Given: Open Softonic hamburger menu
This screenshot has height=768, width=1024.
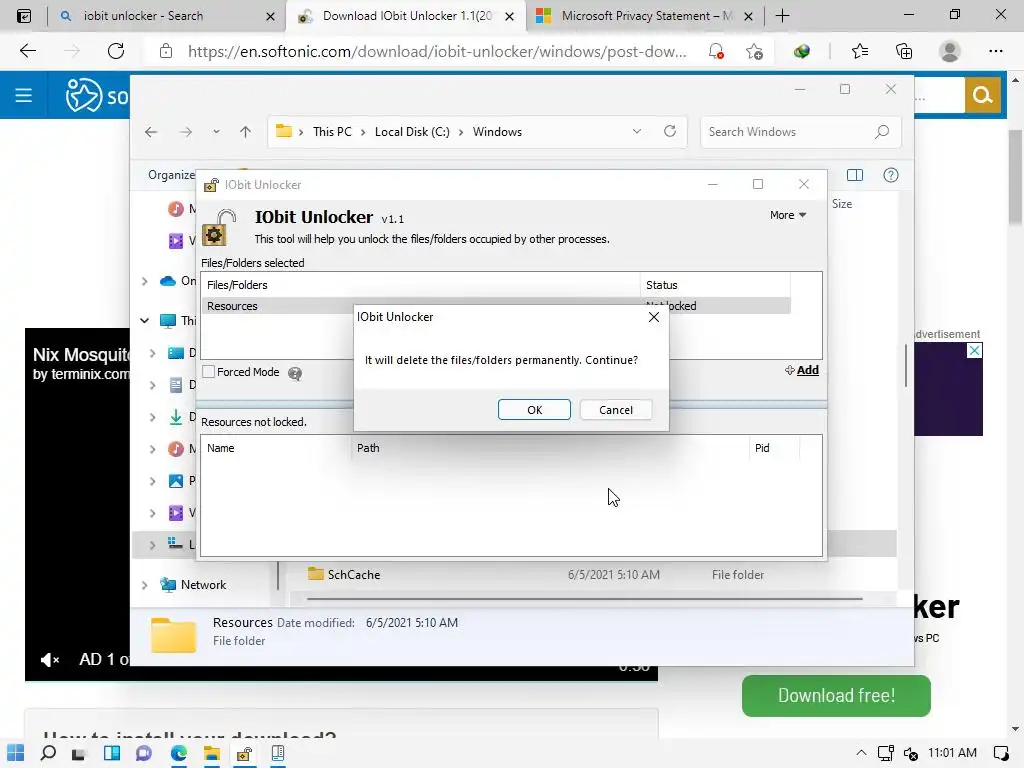Looking at the screenshot, I should tap(24, 95).
